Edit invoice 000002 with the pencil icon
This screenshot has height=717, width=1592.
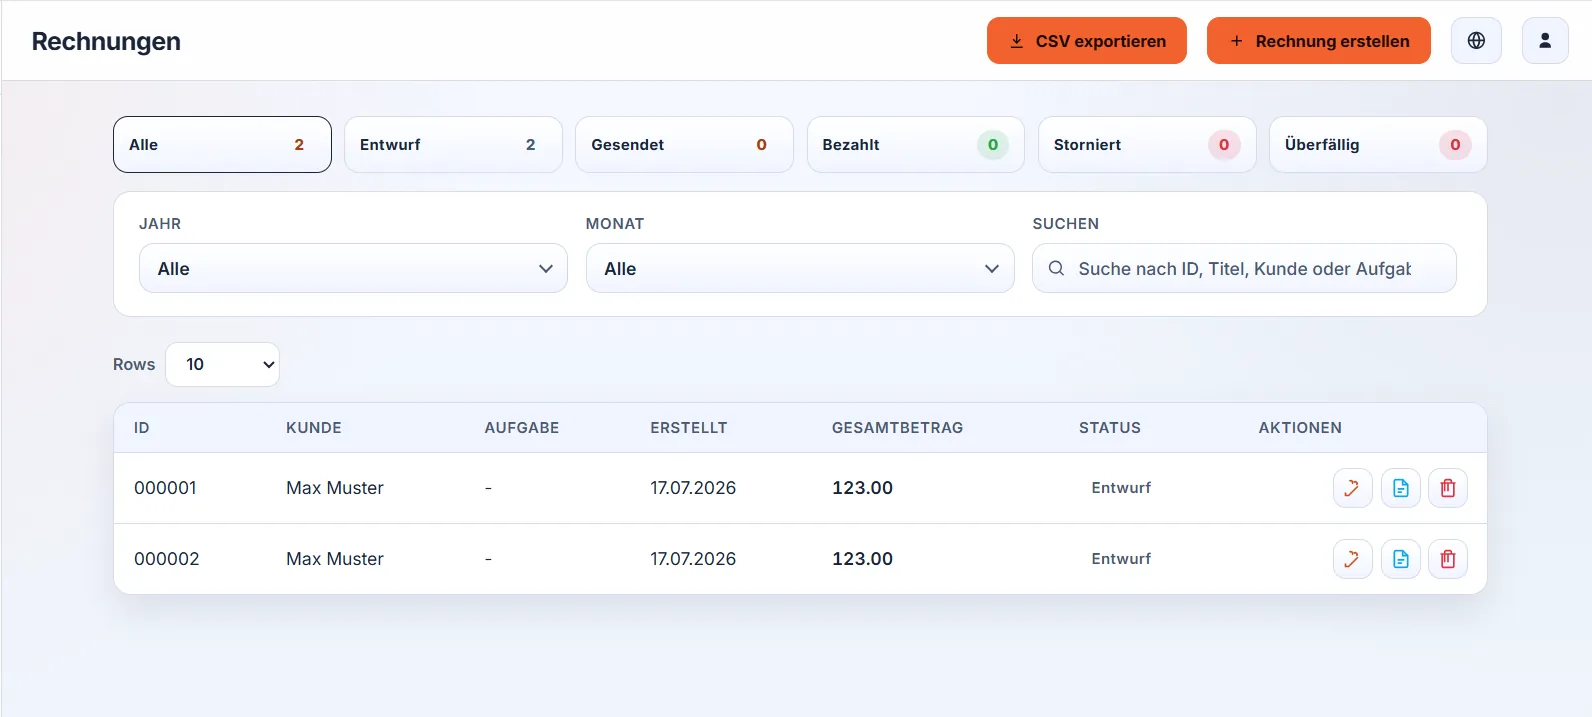coord(1352,559)
